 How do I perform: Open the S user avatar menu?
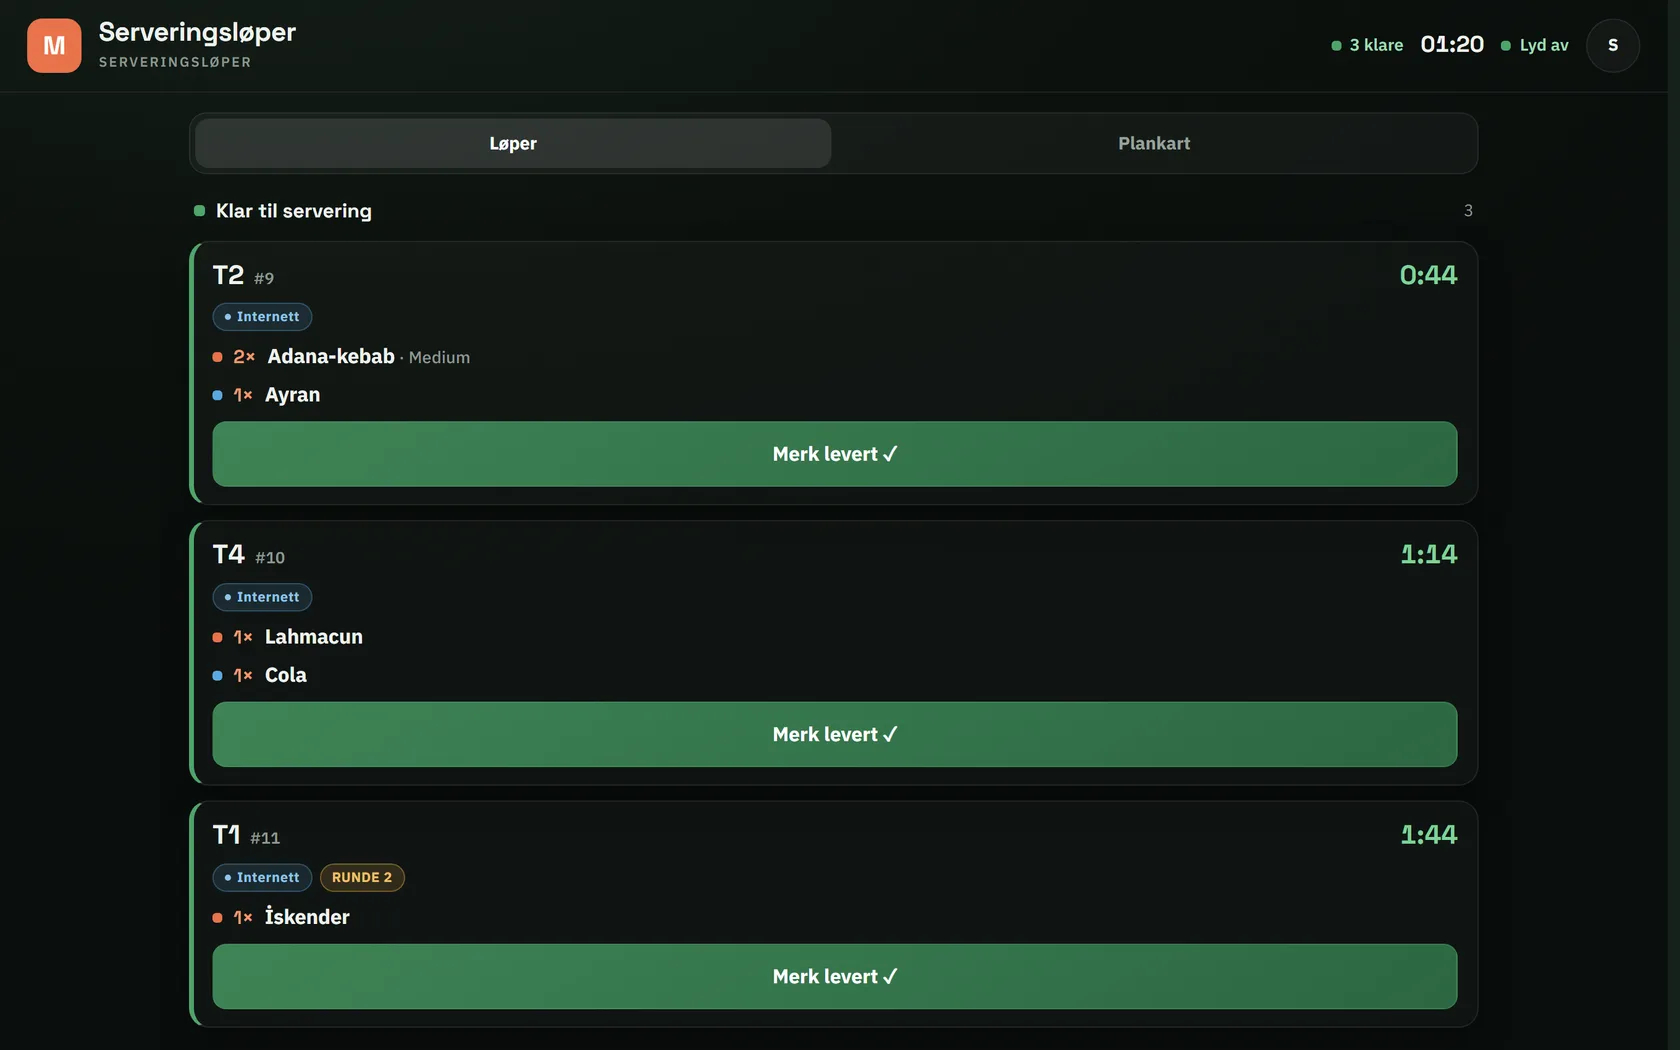click(x=1612, y=45)
